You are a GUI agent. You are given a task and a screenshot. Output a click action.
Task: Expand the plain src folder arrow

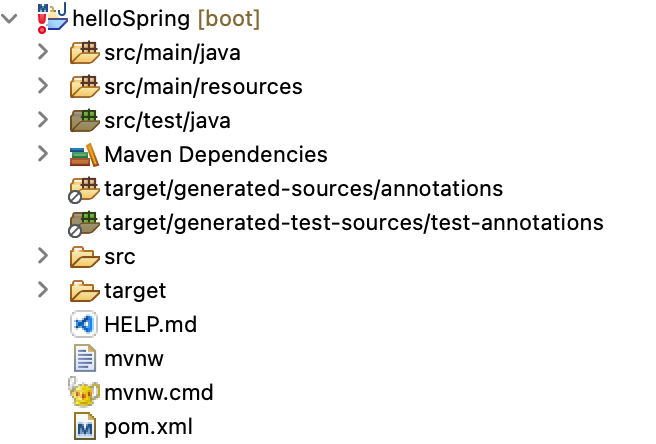(42, 257)
